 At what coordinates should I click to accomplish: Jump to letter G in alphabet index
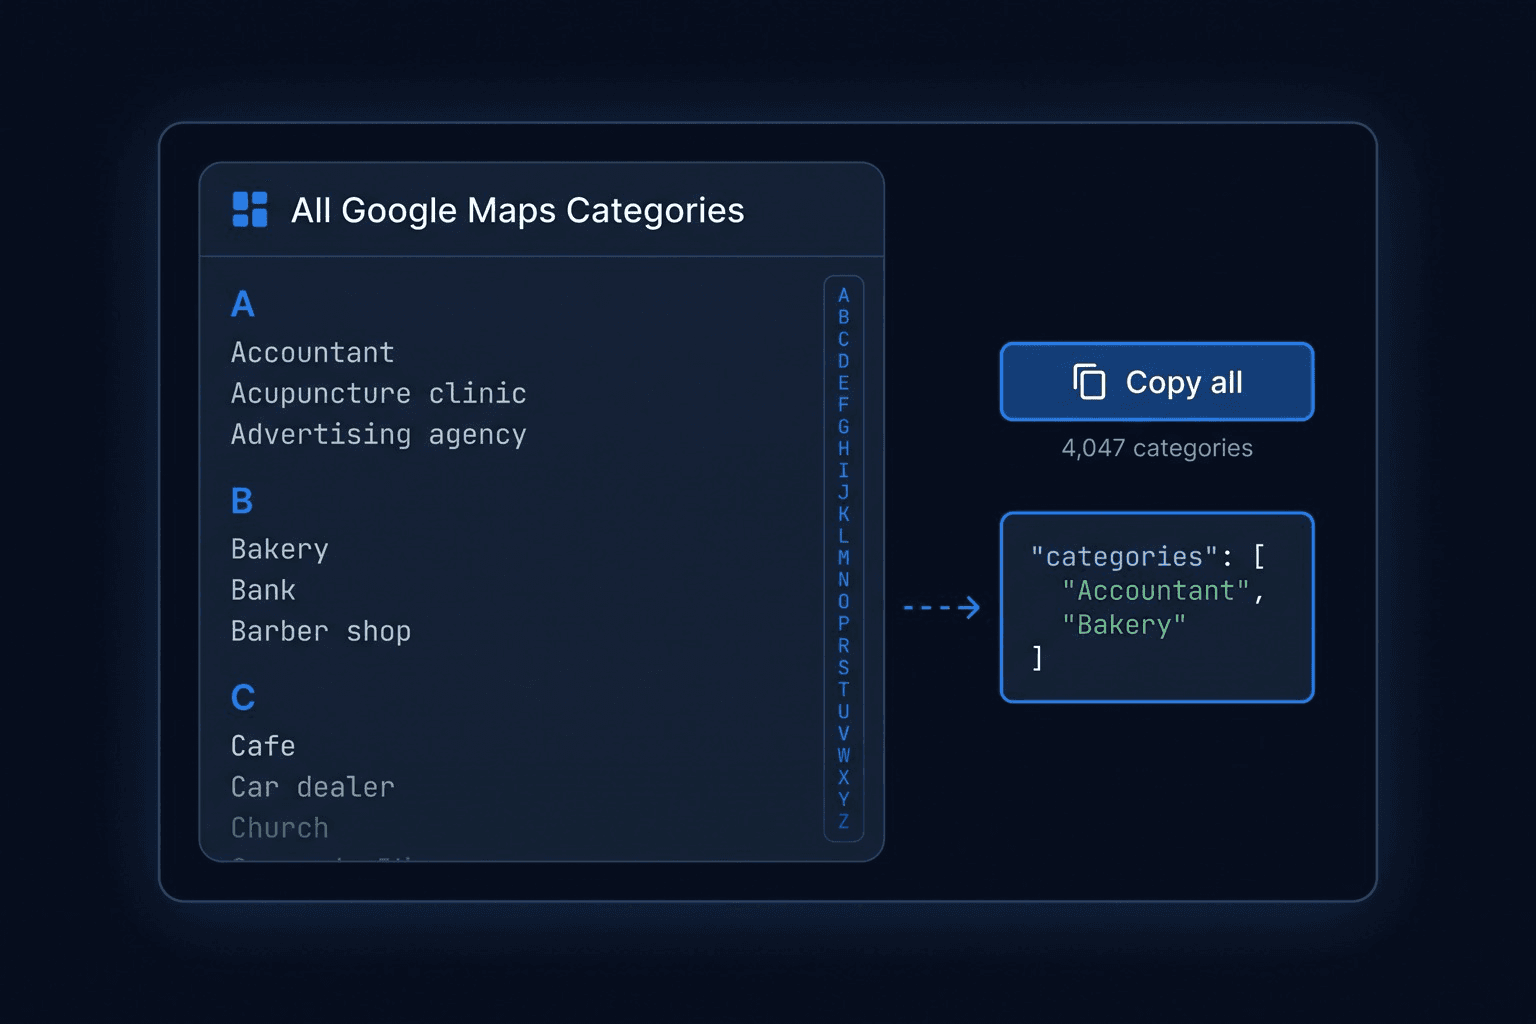tap(844, 427)
